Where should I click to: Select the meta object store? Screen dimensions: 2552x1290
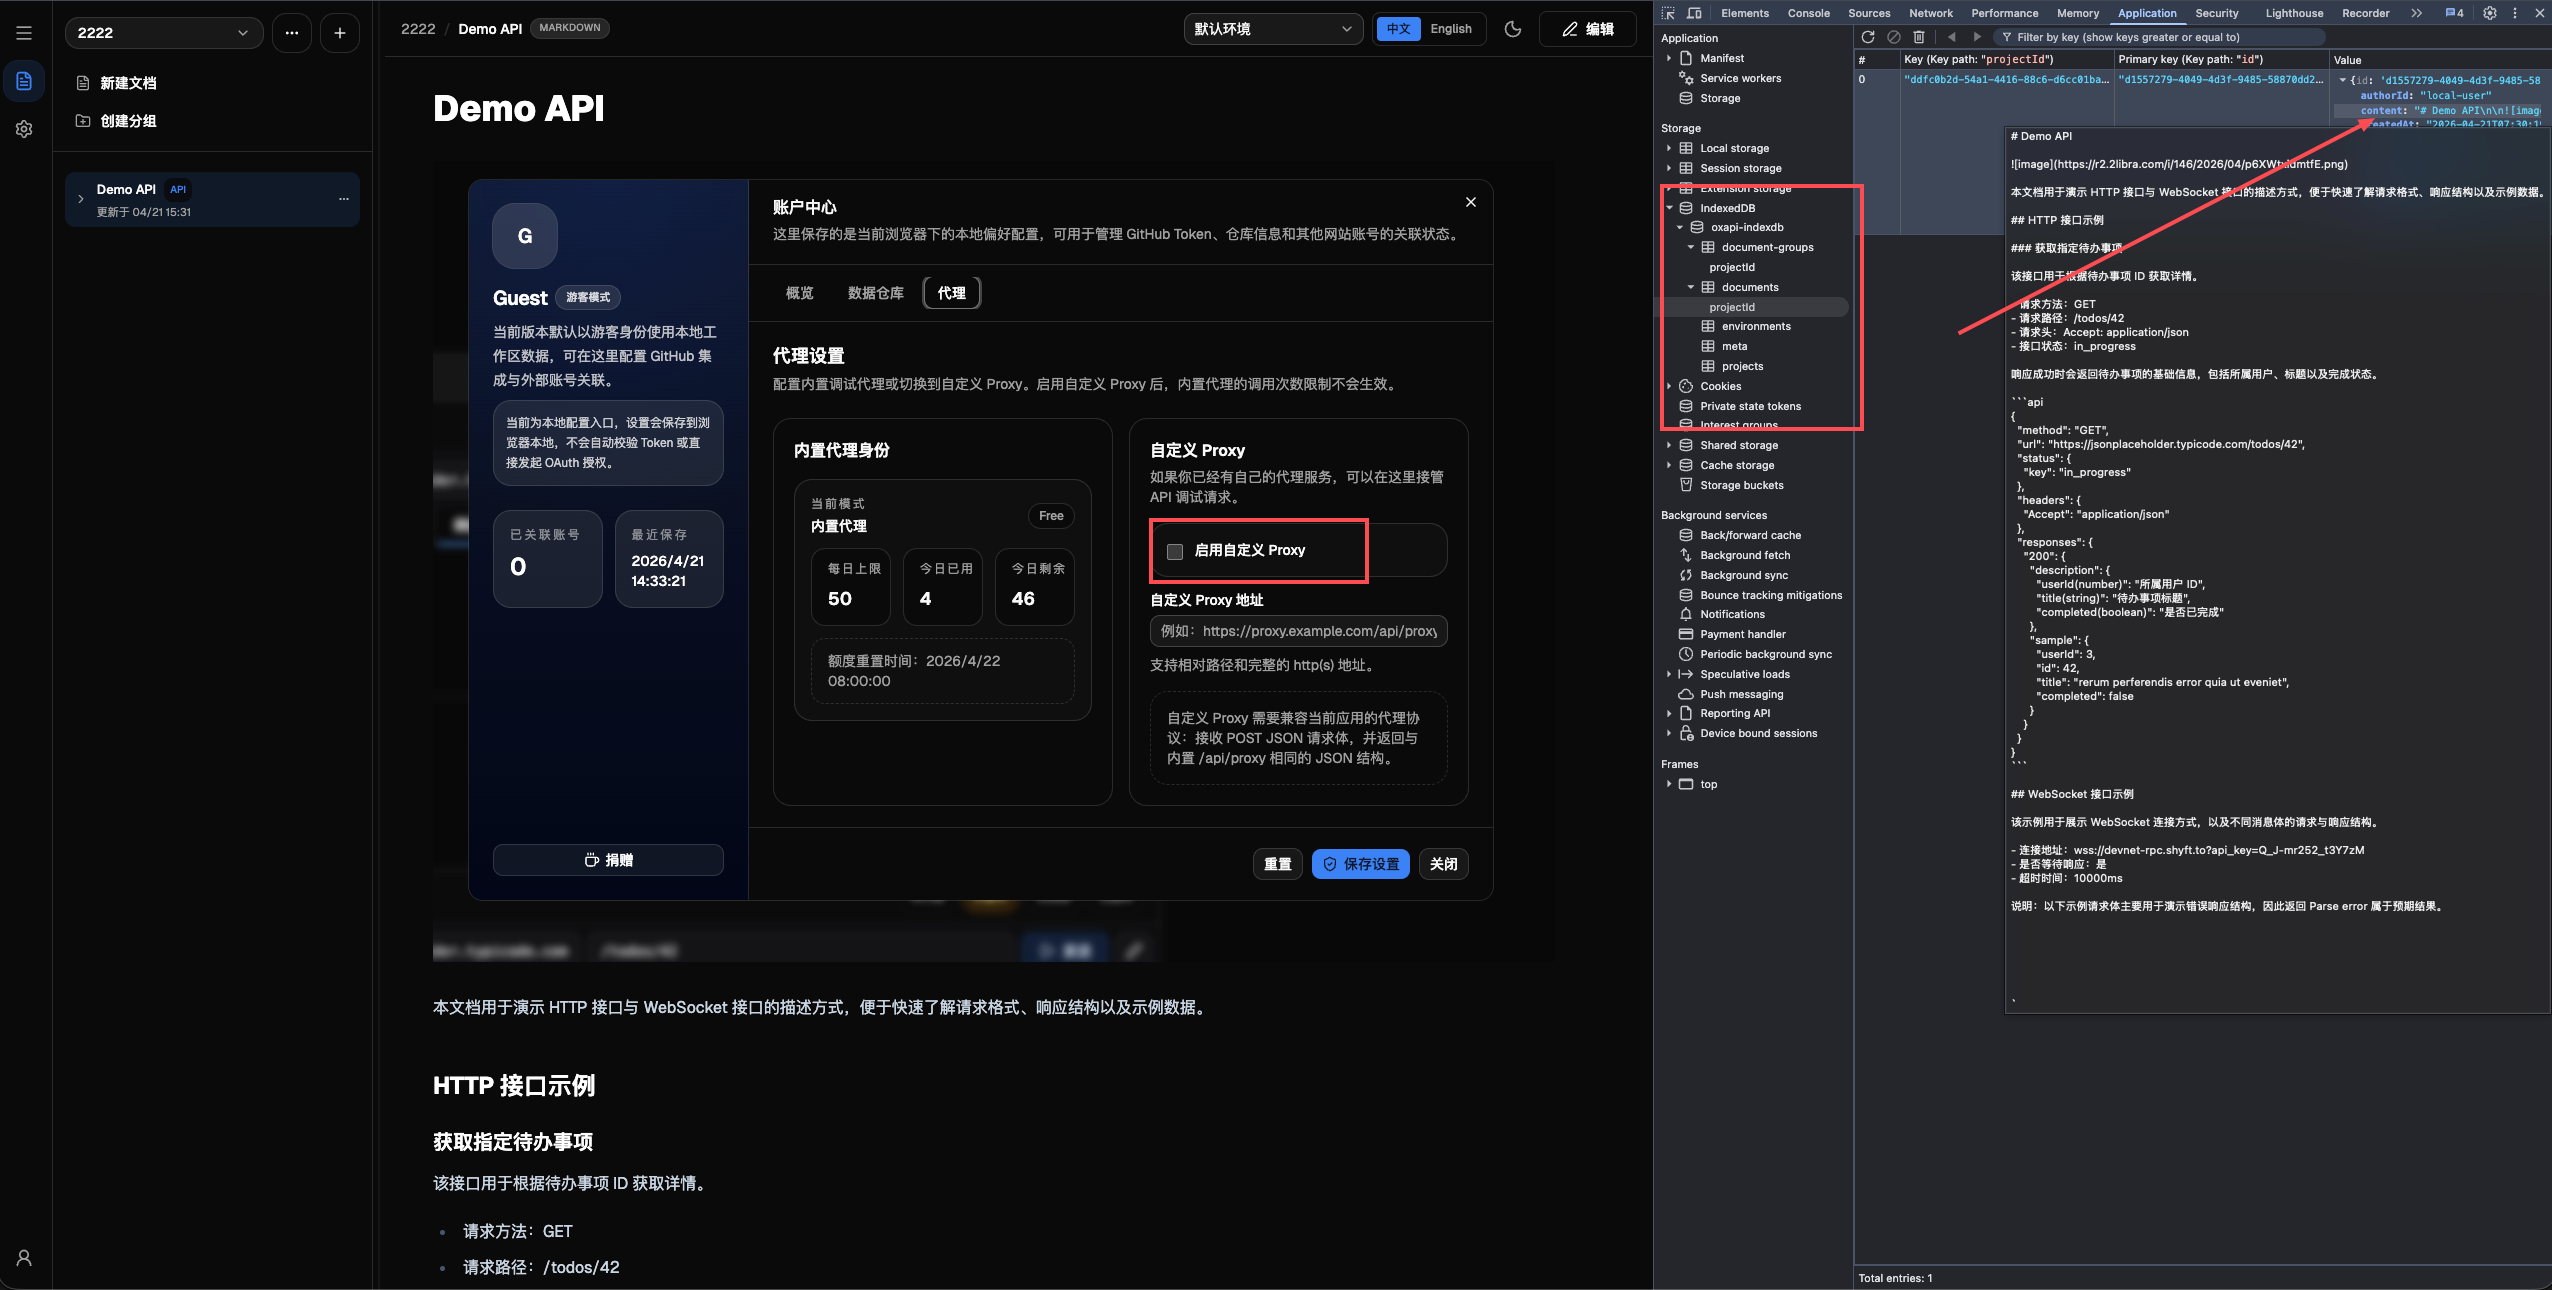click(1734, 346)
